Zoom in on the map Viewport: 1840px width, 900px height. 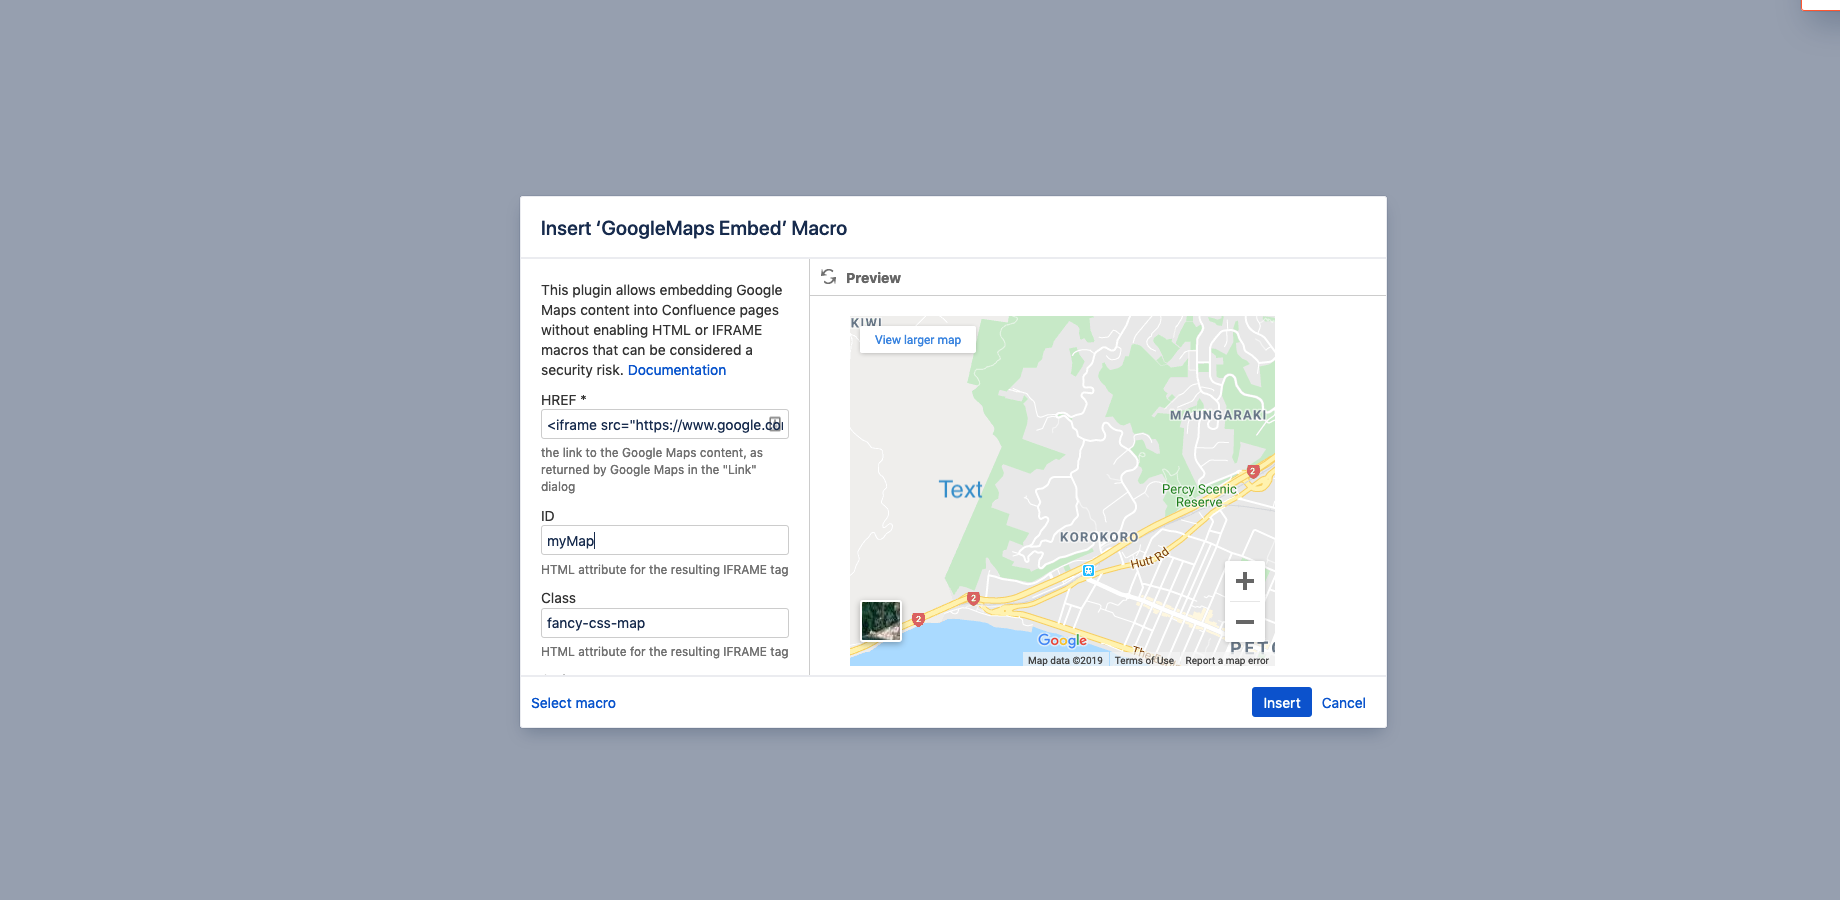tap(1244, 581)
